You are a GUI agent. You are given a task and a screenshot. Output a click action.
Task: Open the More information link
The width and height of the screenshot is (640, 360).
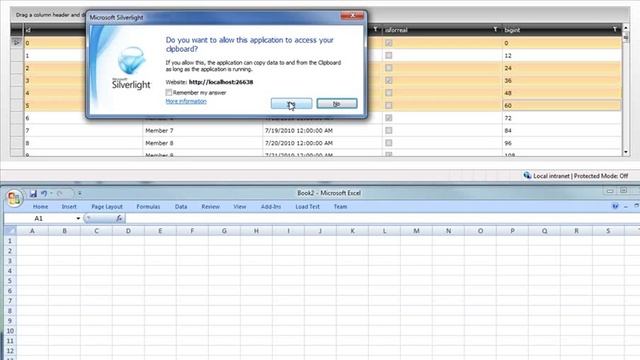pos(186,101)
